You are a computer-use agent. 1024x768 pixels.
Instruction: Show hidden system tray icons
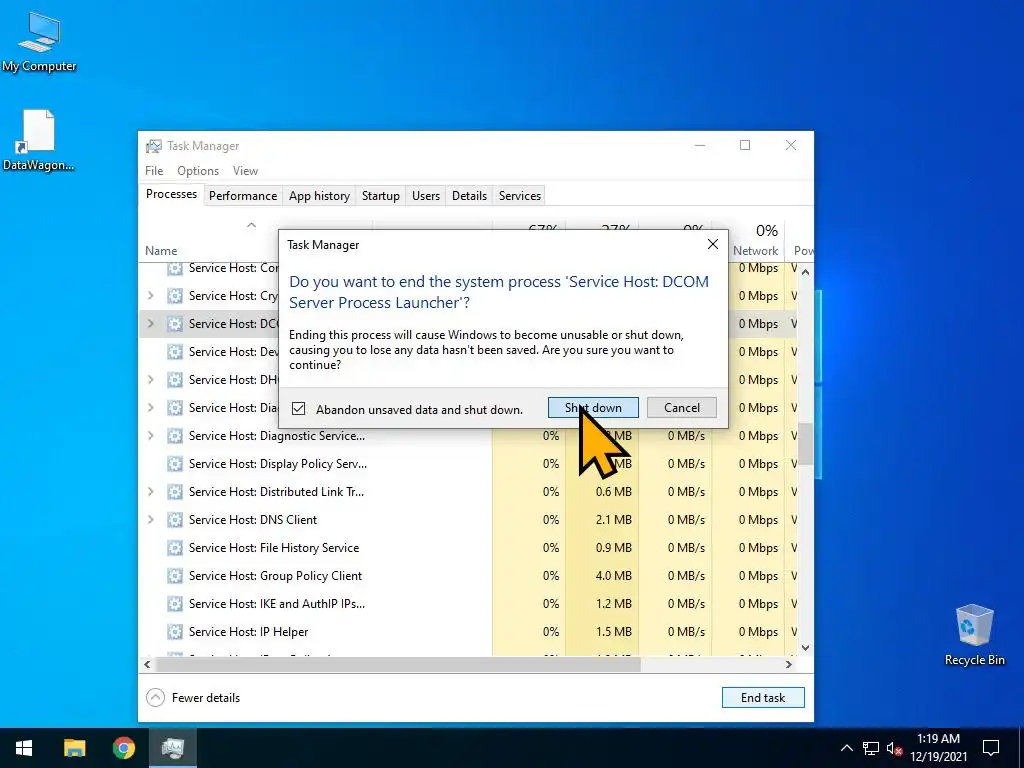point(846,748)
